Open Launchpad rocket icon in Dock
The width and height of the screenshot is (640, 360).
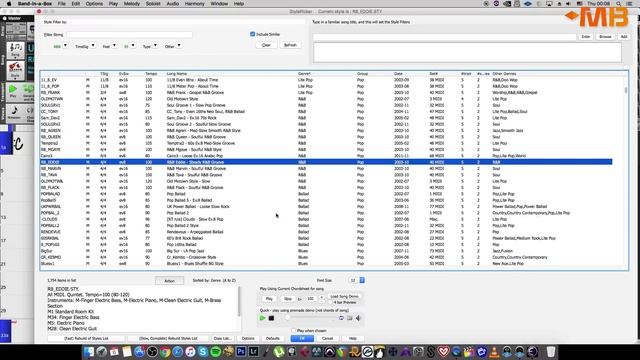point(101,351)
